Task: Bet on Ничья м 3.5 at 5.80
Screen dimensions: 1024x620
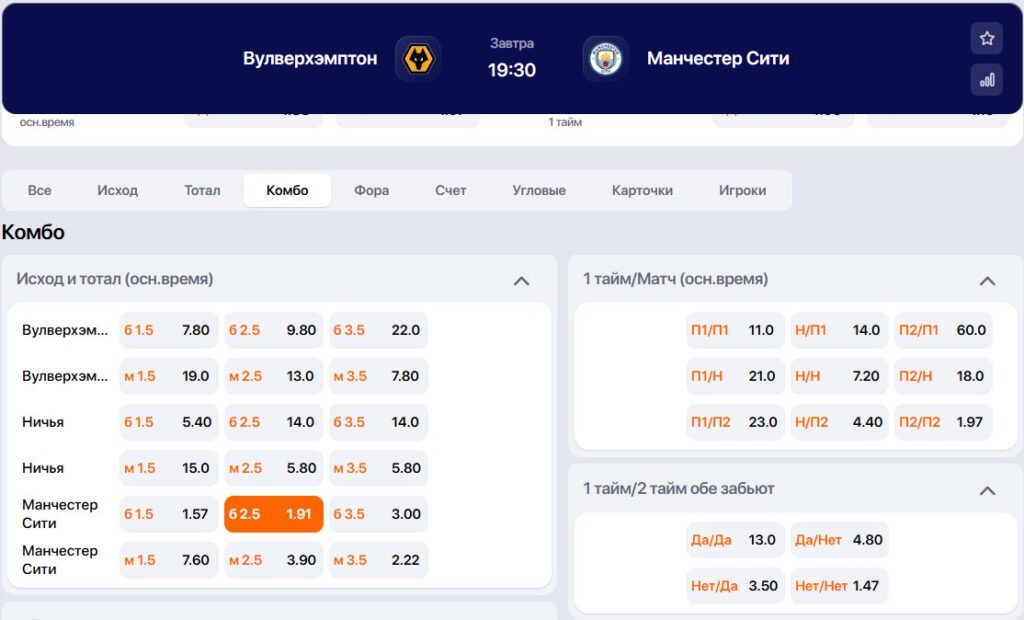Action: (378, 468)
